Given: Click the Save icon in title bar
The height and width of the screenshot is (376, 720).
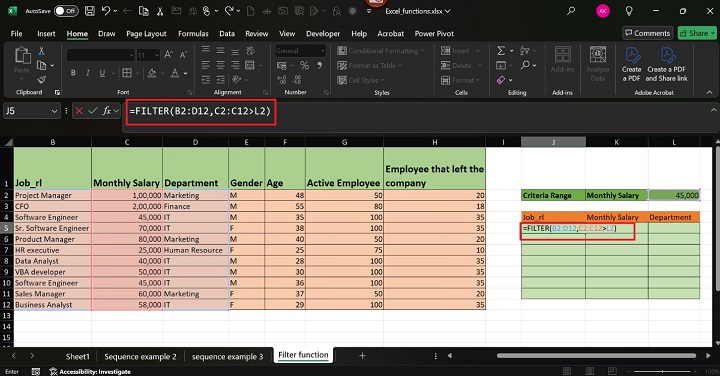Looking at the screenshot, I should 90,11.
